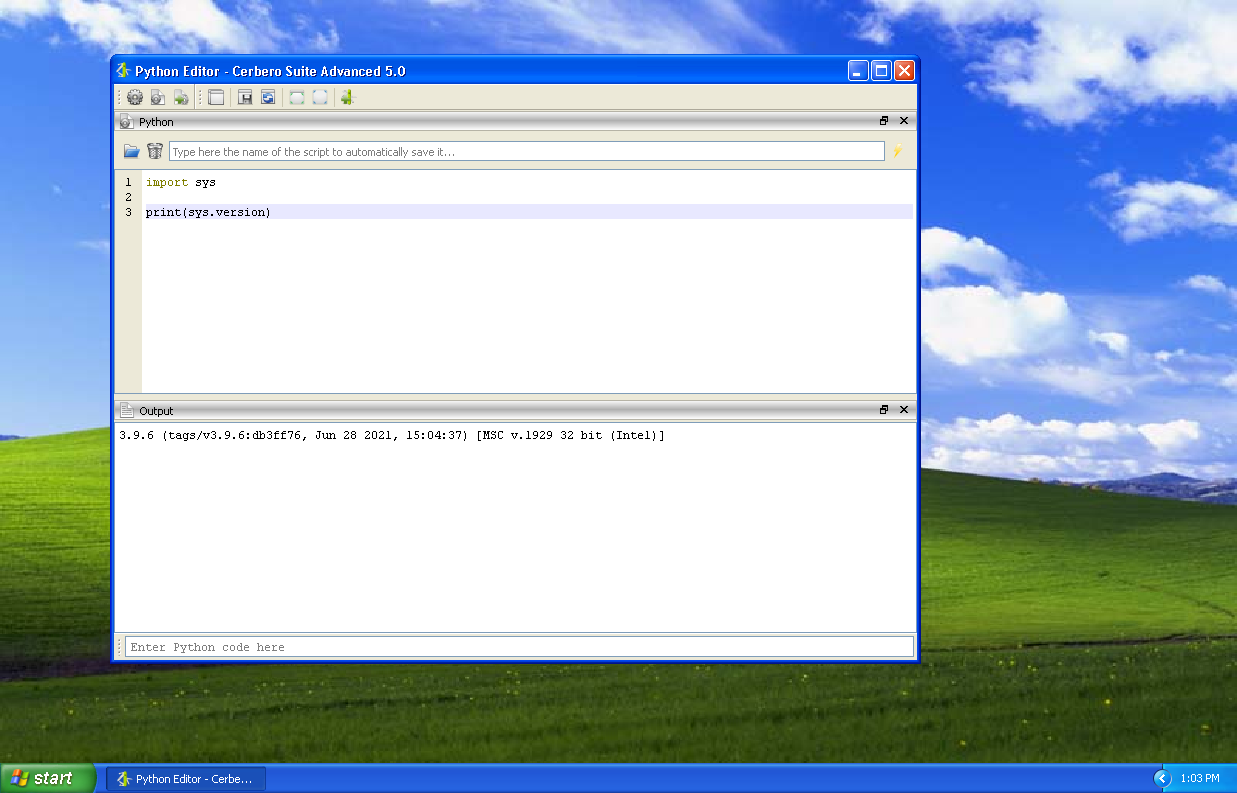
Task: Click the lightning bolt run icon
Action: [898, 151]
